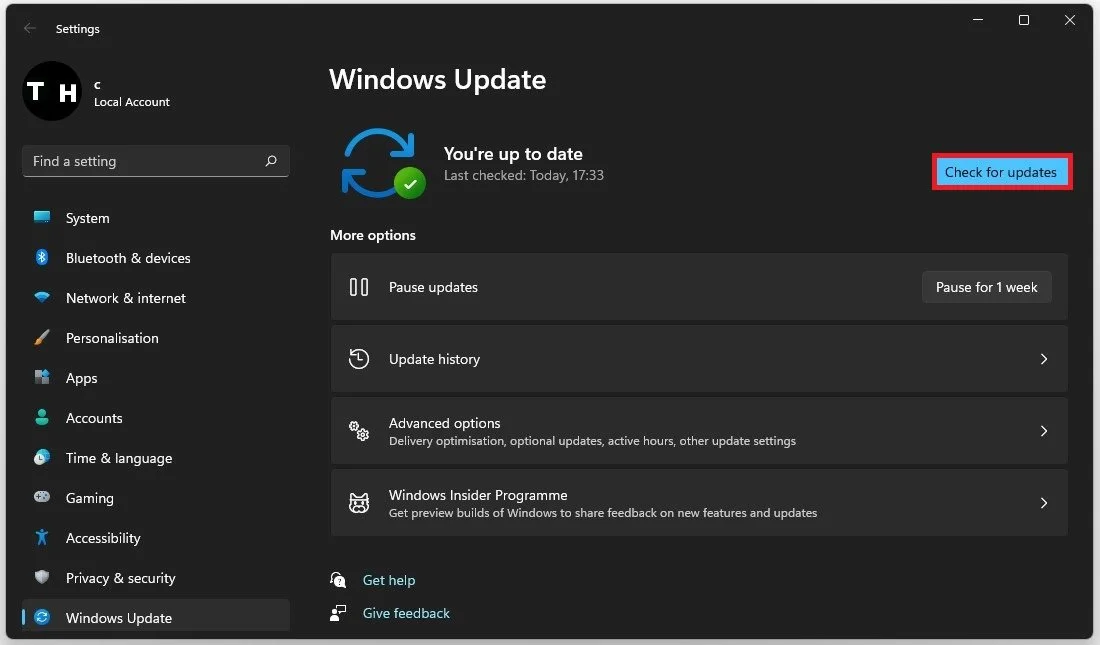Click the search magnifier icon

[x=271, y=161]
